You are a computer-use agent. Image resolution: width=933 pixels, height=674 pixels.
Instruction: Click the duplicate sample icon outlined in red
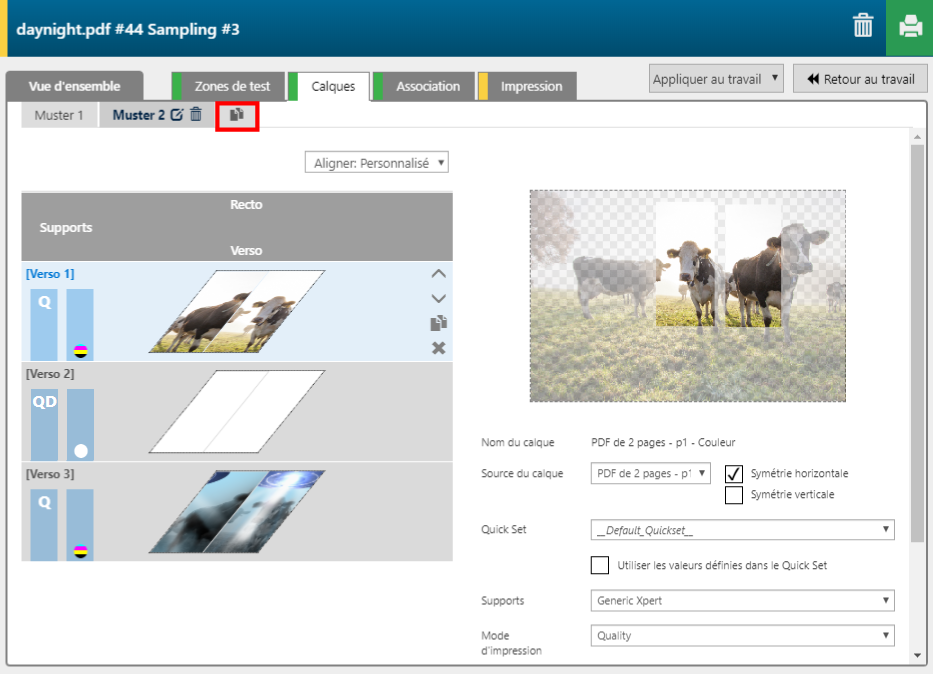[237, 115]
